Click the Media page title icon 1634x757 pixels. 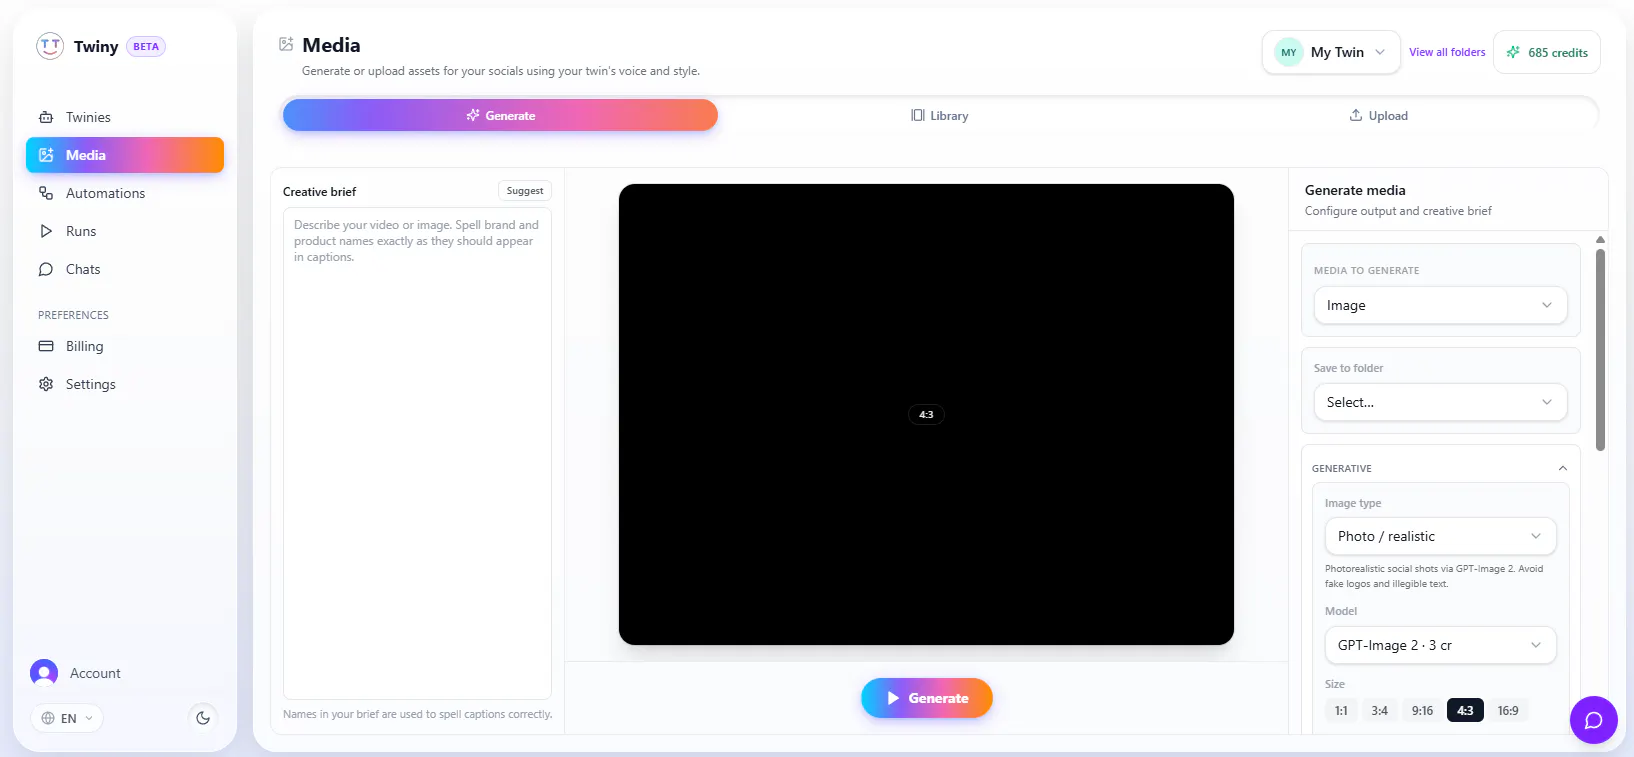coord(286,44)
